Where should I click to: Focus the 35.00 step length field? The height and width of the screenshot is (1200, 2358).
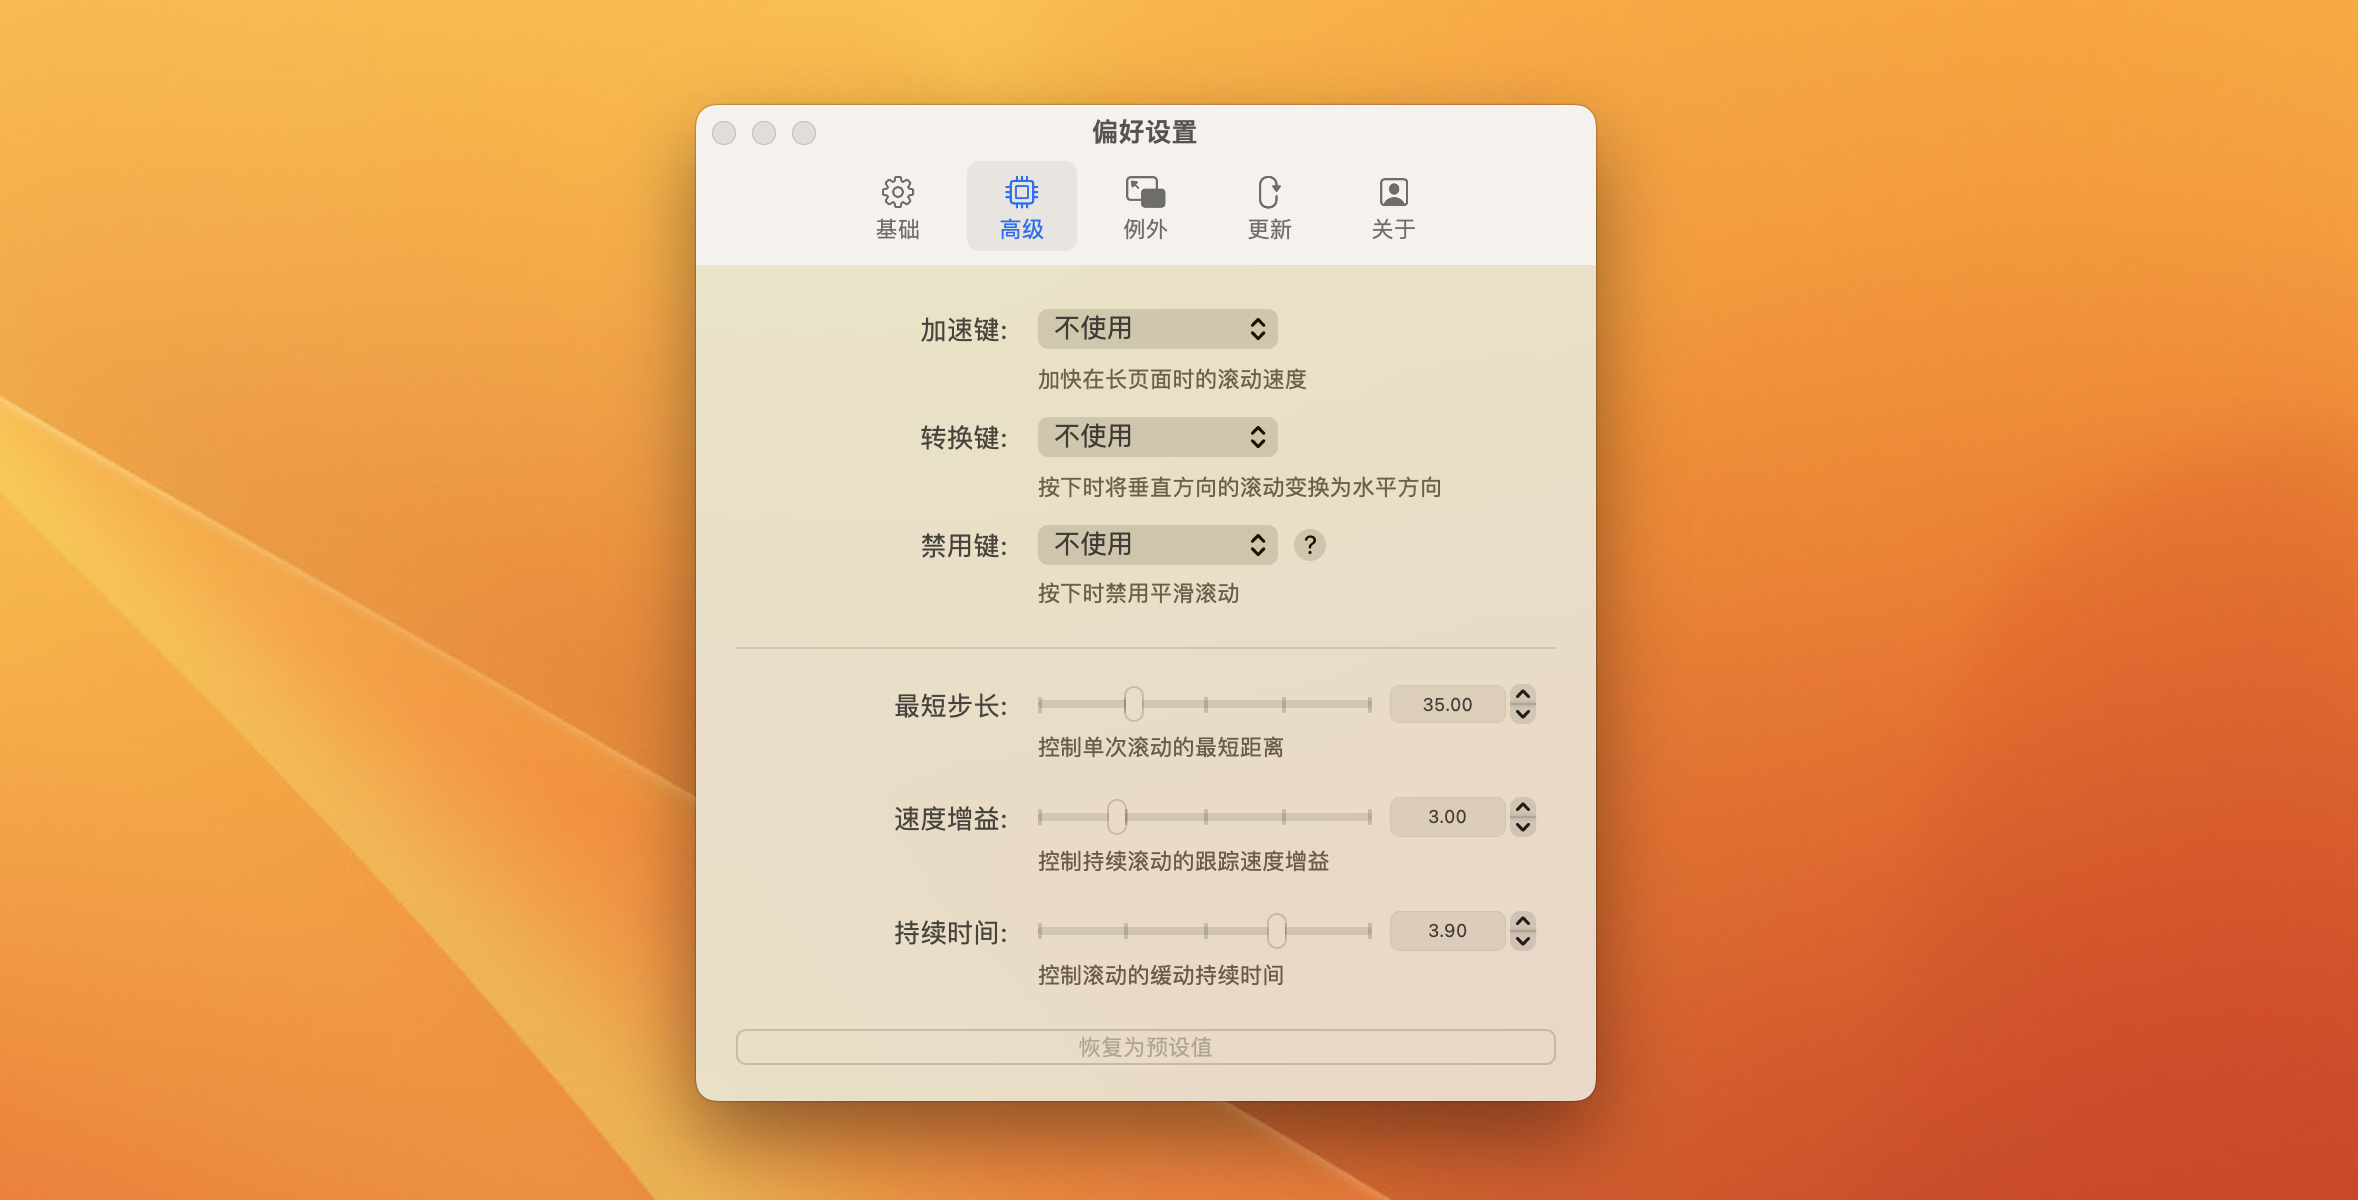point(1446,704)
